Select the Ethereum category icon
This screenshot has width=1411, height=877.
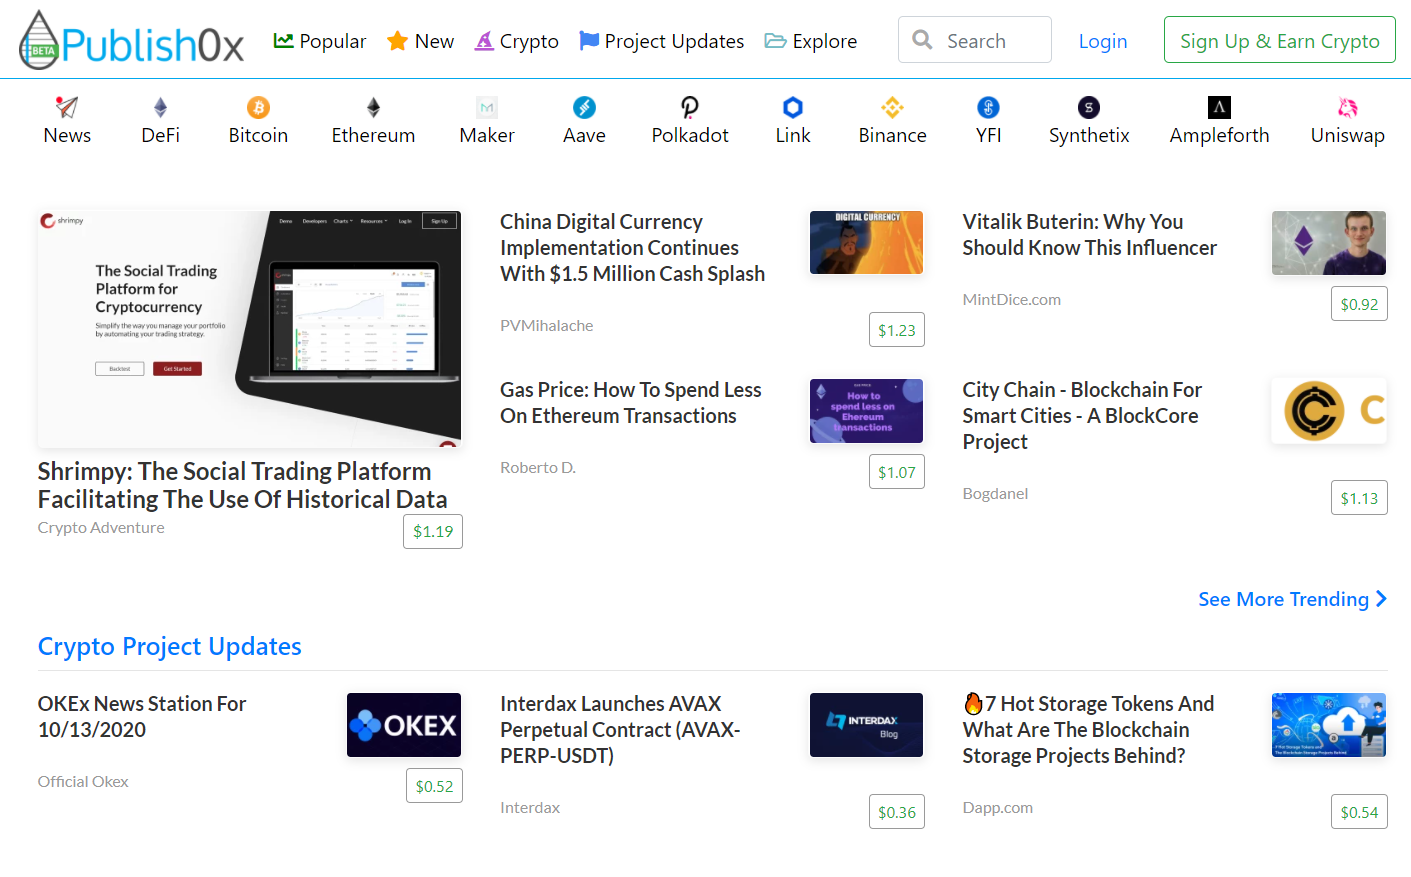[373, 108]
